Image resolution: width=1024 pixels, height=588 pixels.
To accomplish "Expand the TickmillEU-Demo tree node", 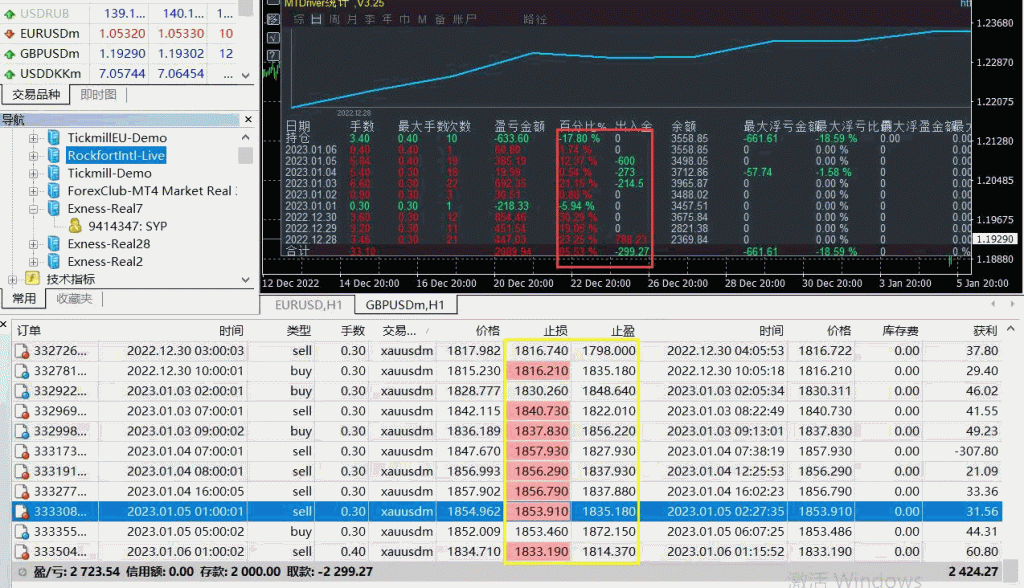I will pos(34,138).
